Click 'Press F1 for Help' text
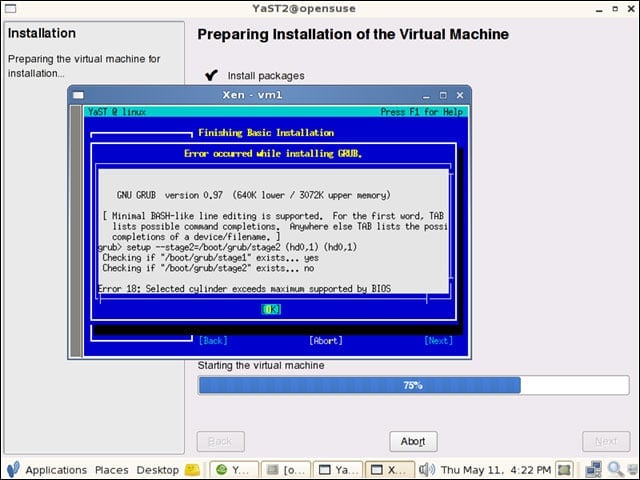 (422, 112)
